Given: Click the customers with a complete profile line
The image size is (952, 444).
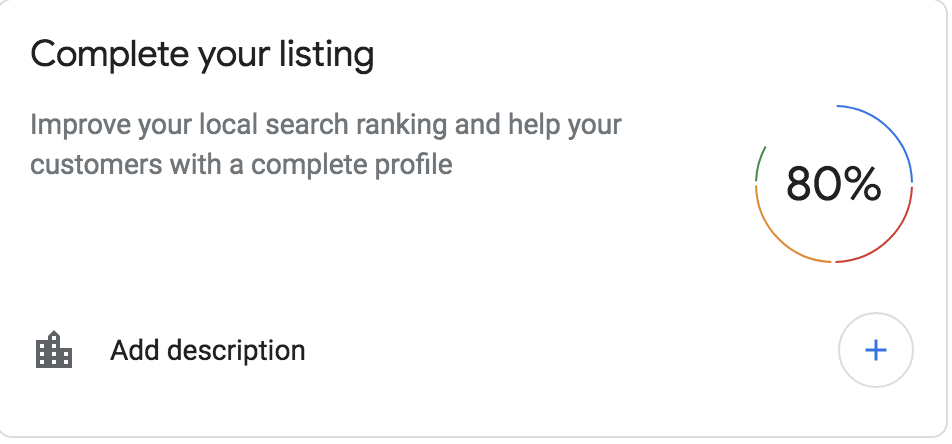Looking at the screenshot, I should (x=242, y=165).
